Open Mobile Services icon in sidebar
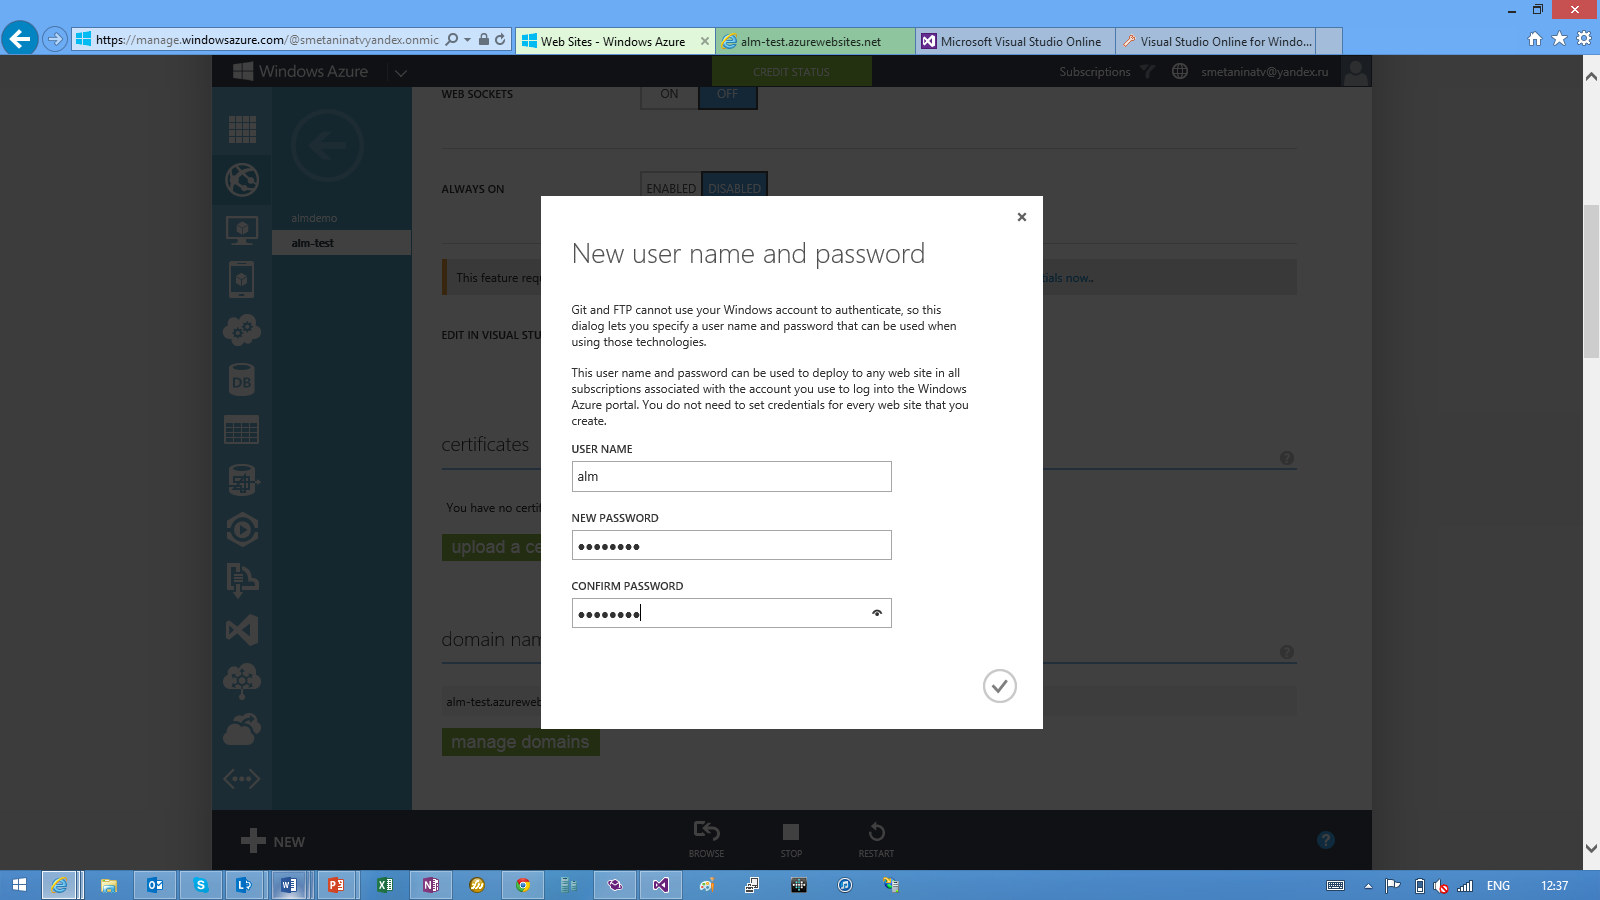 tap(242, 279)
